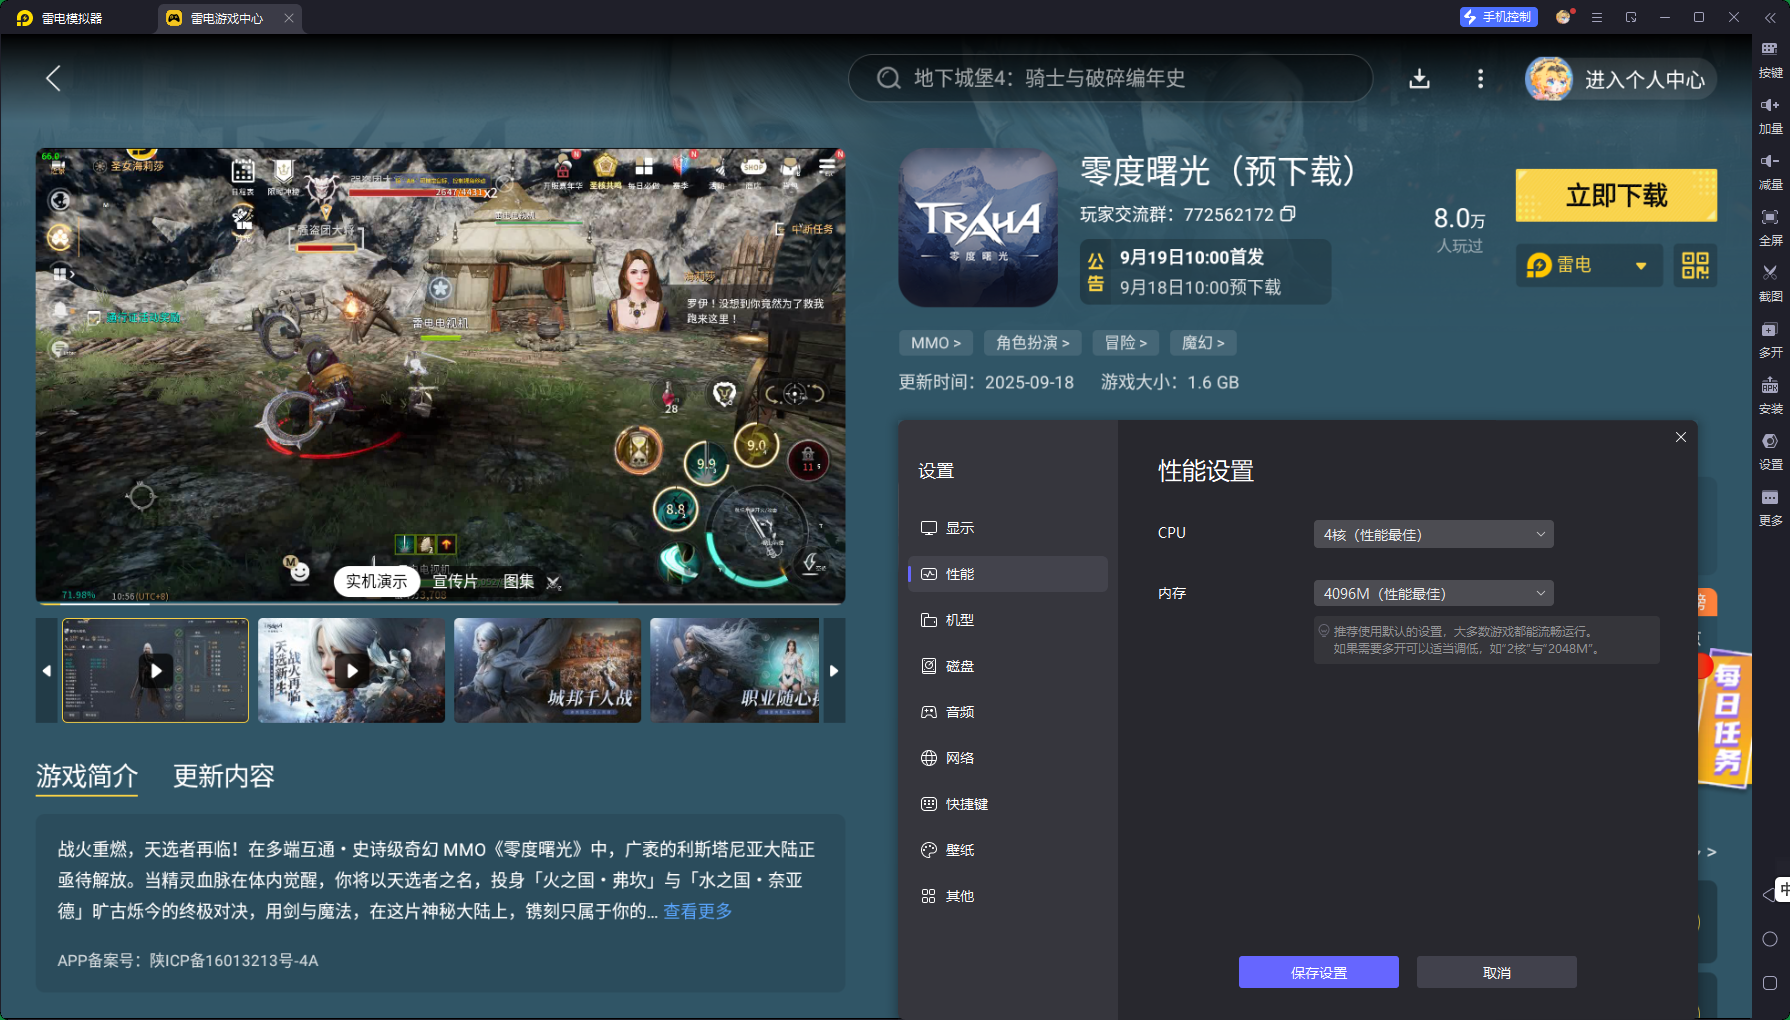Image resolution: width=1790 pixels, height=1020 pixels.
Task: Copy the player group number
Action: (x=1288, y=214)
